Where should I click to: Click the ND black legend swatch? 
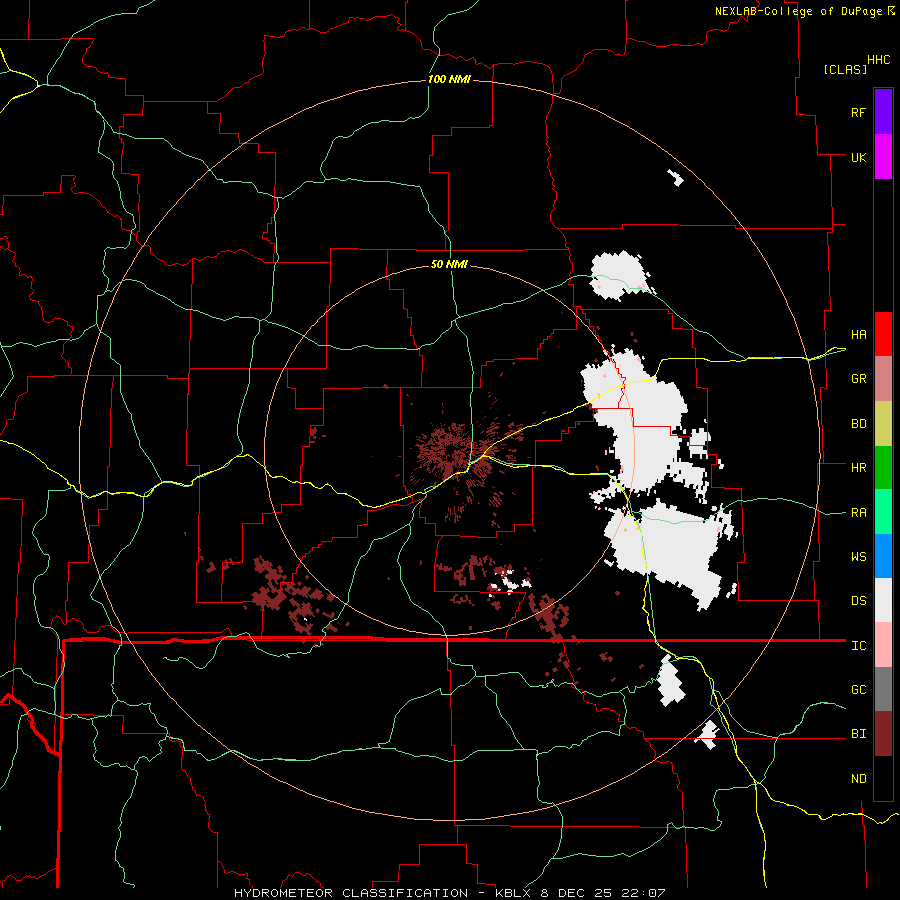pyautogui.click(x=883, y=778)
